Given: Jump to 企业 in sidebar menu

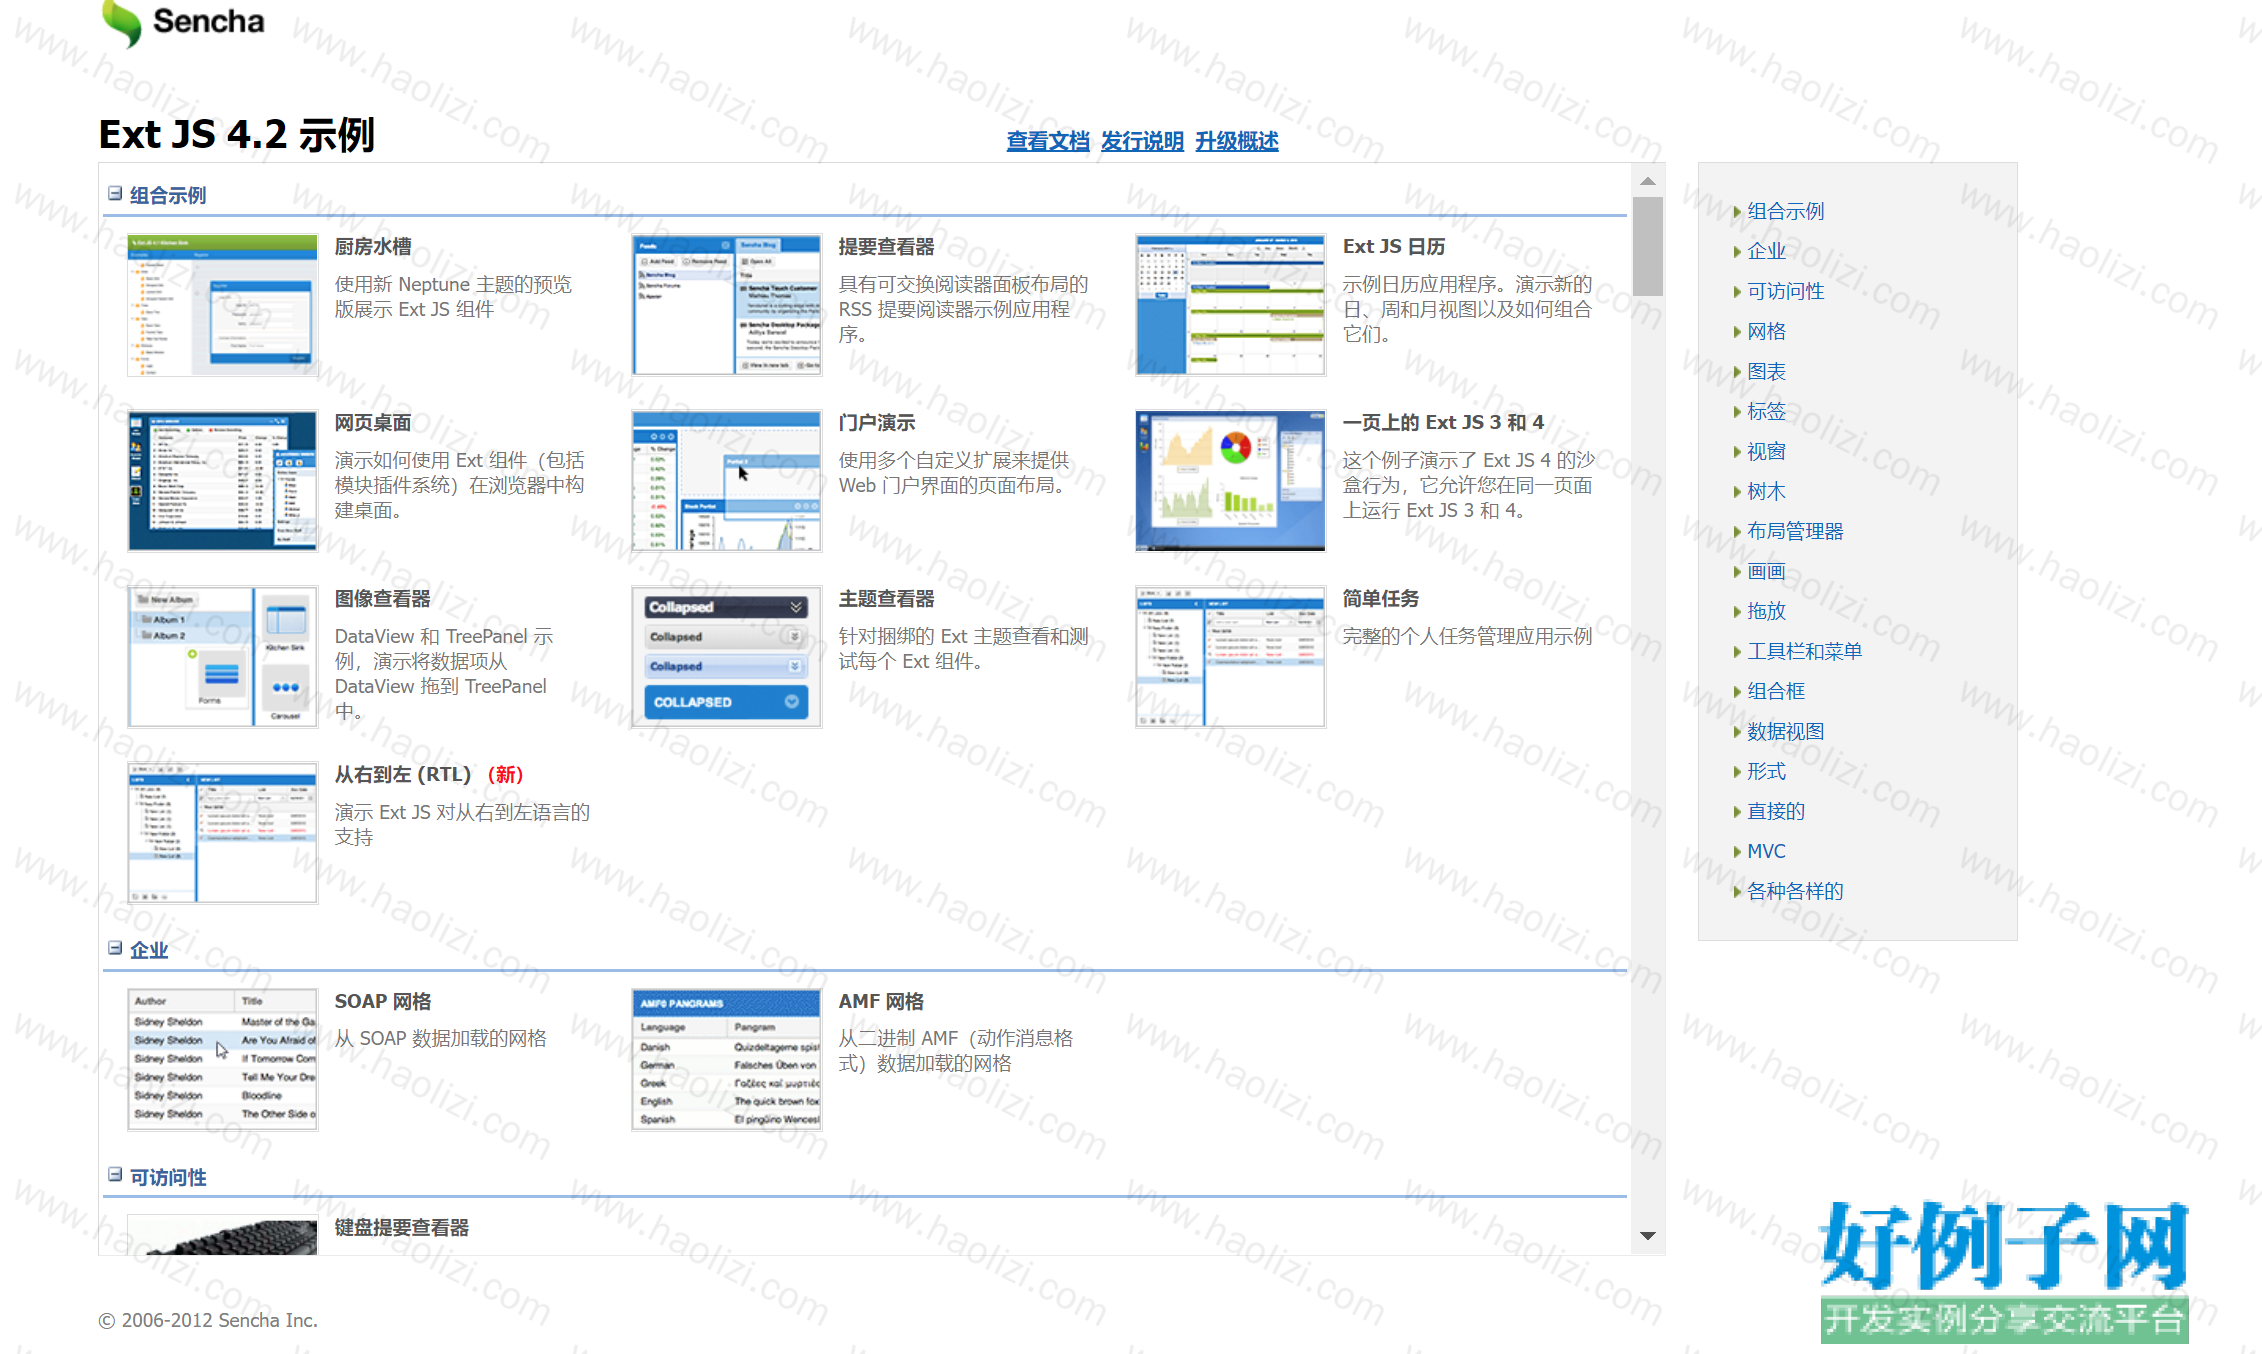Looking at the screenshot, I should (1766, 251).
